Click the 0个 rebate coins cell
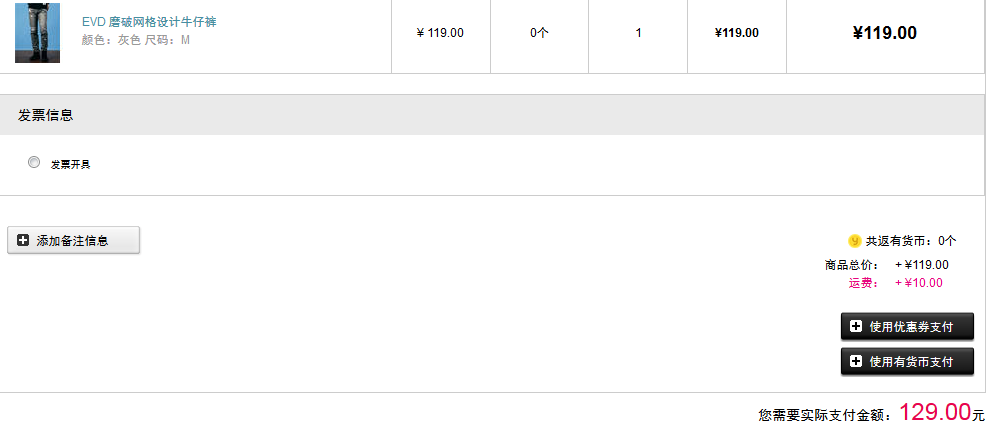Image resolution: width=991 pixels, height=435 pixels. [539, 33]
